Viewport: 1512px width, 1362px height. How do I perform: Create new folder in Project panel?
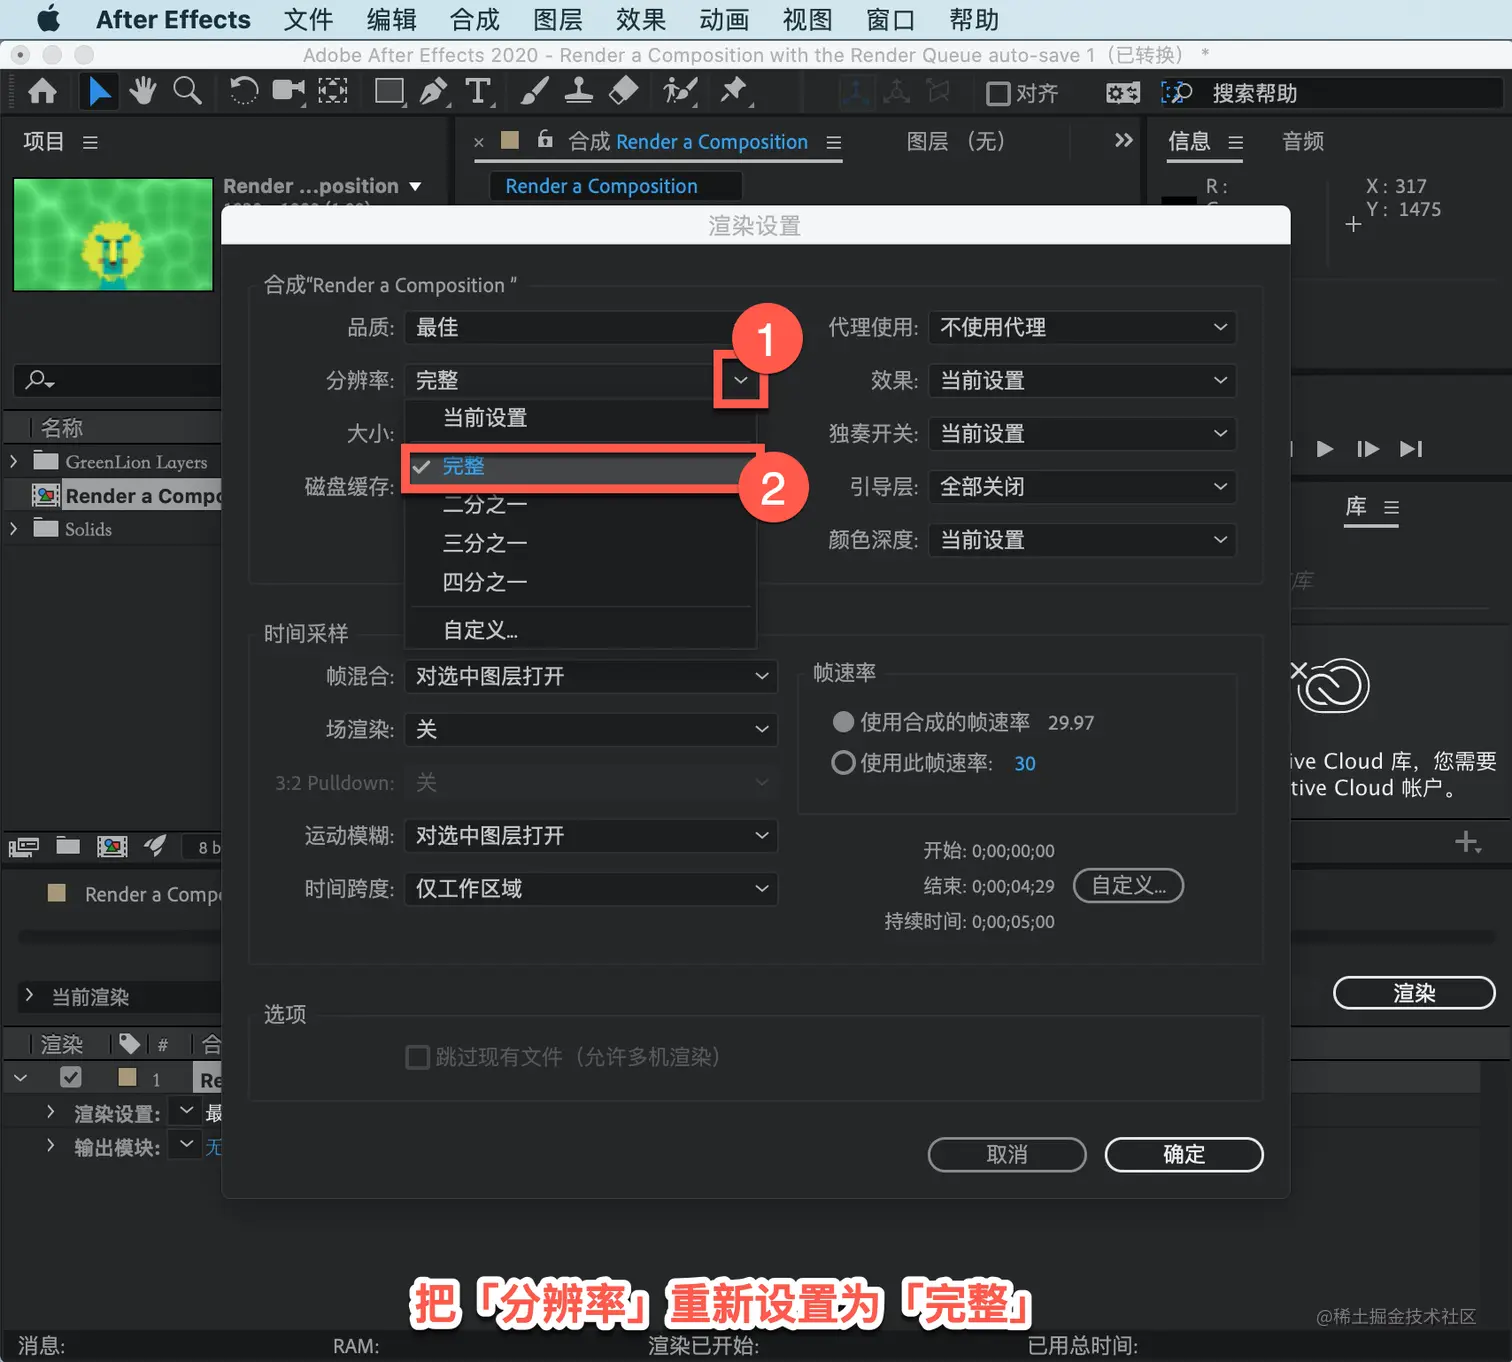68,846
